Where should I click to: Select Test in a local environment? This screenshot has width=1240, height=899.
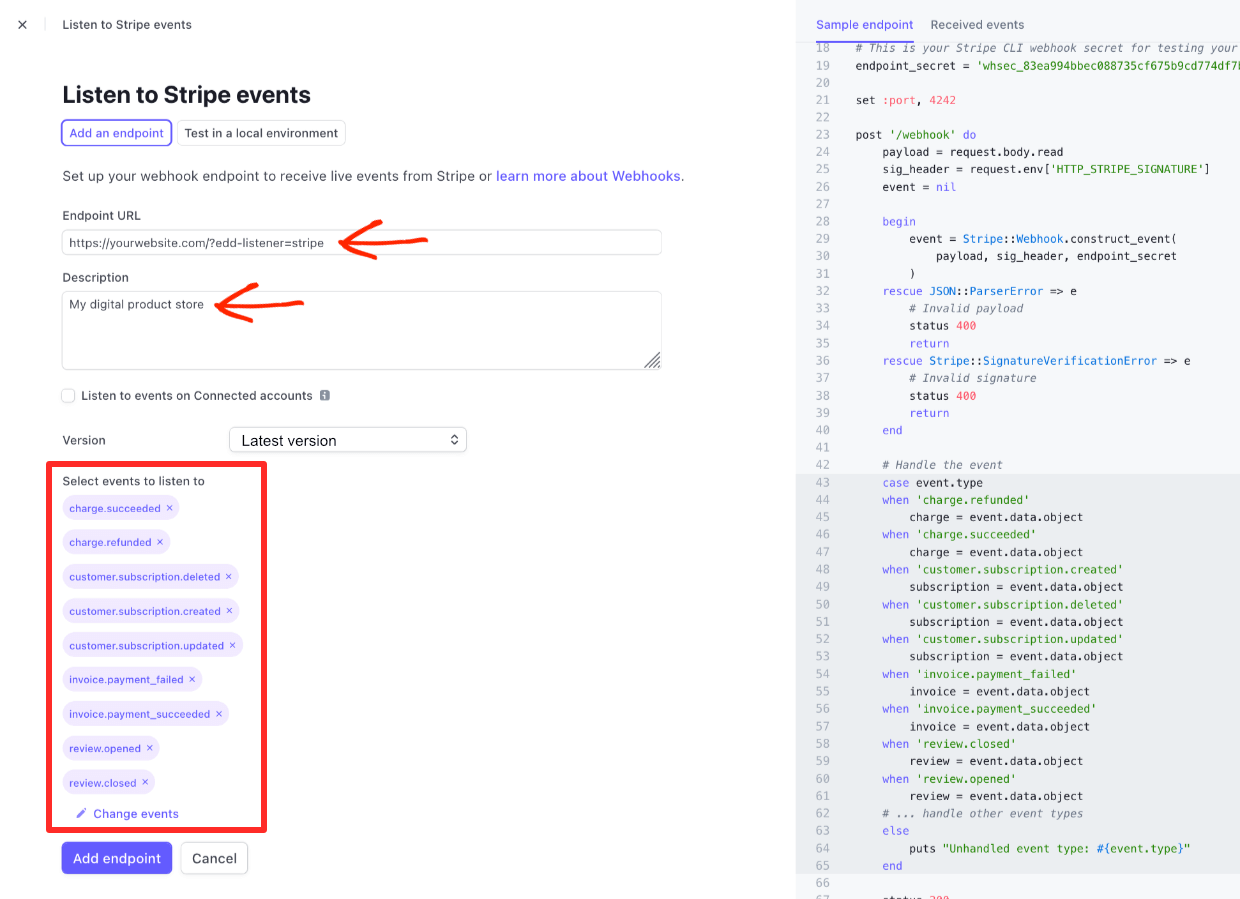(x=261, y=133)
